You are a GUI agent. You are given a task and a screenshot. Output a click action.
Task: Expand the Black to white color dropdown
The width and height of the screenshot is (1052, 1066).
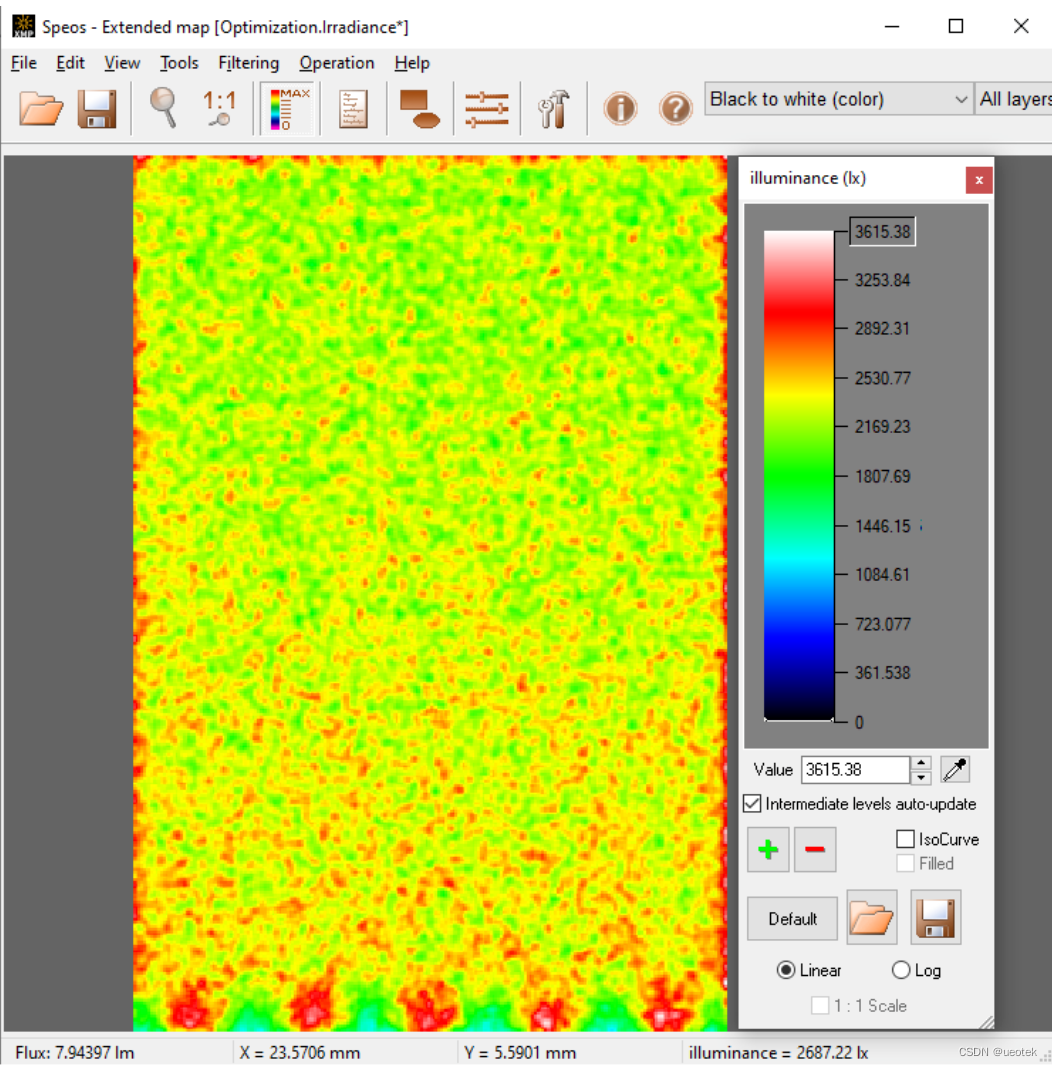[x=960, y=99]
